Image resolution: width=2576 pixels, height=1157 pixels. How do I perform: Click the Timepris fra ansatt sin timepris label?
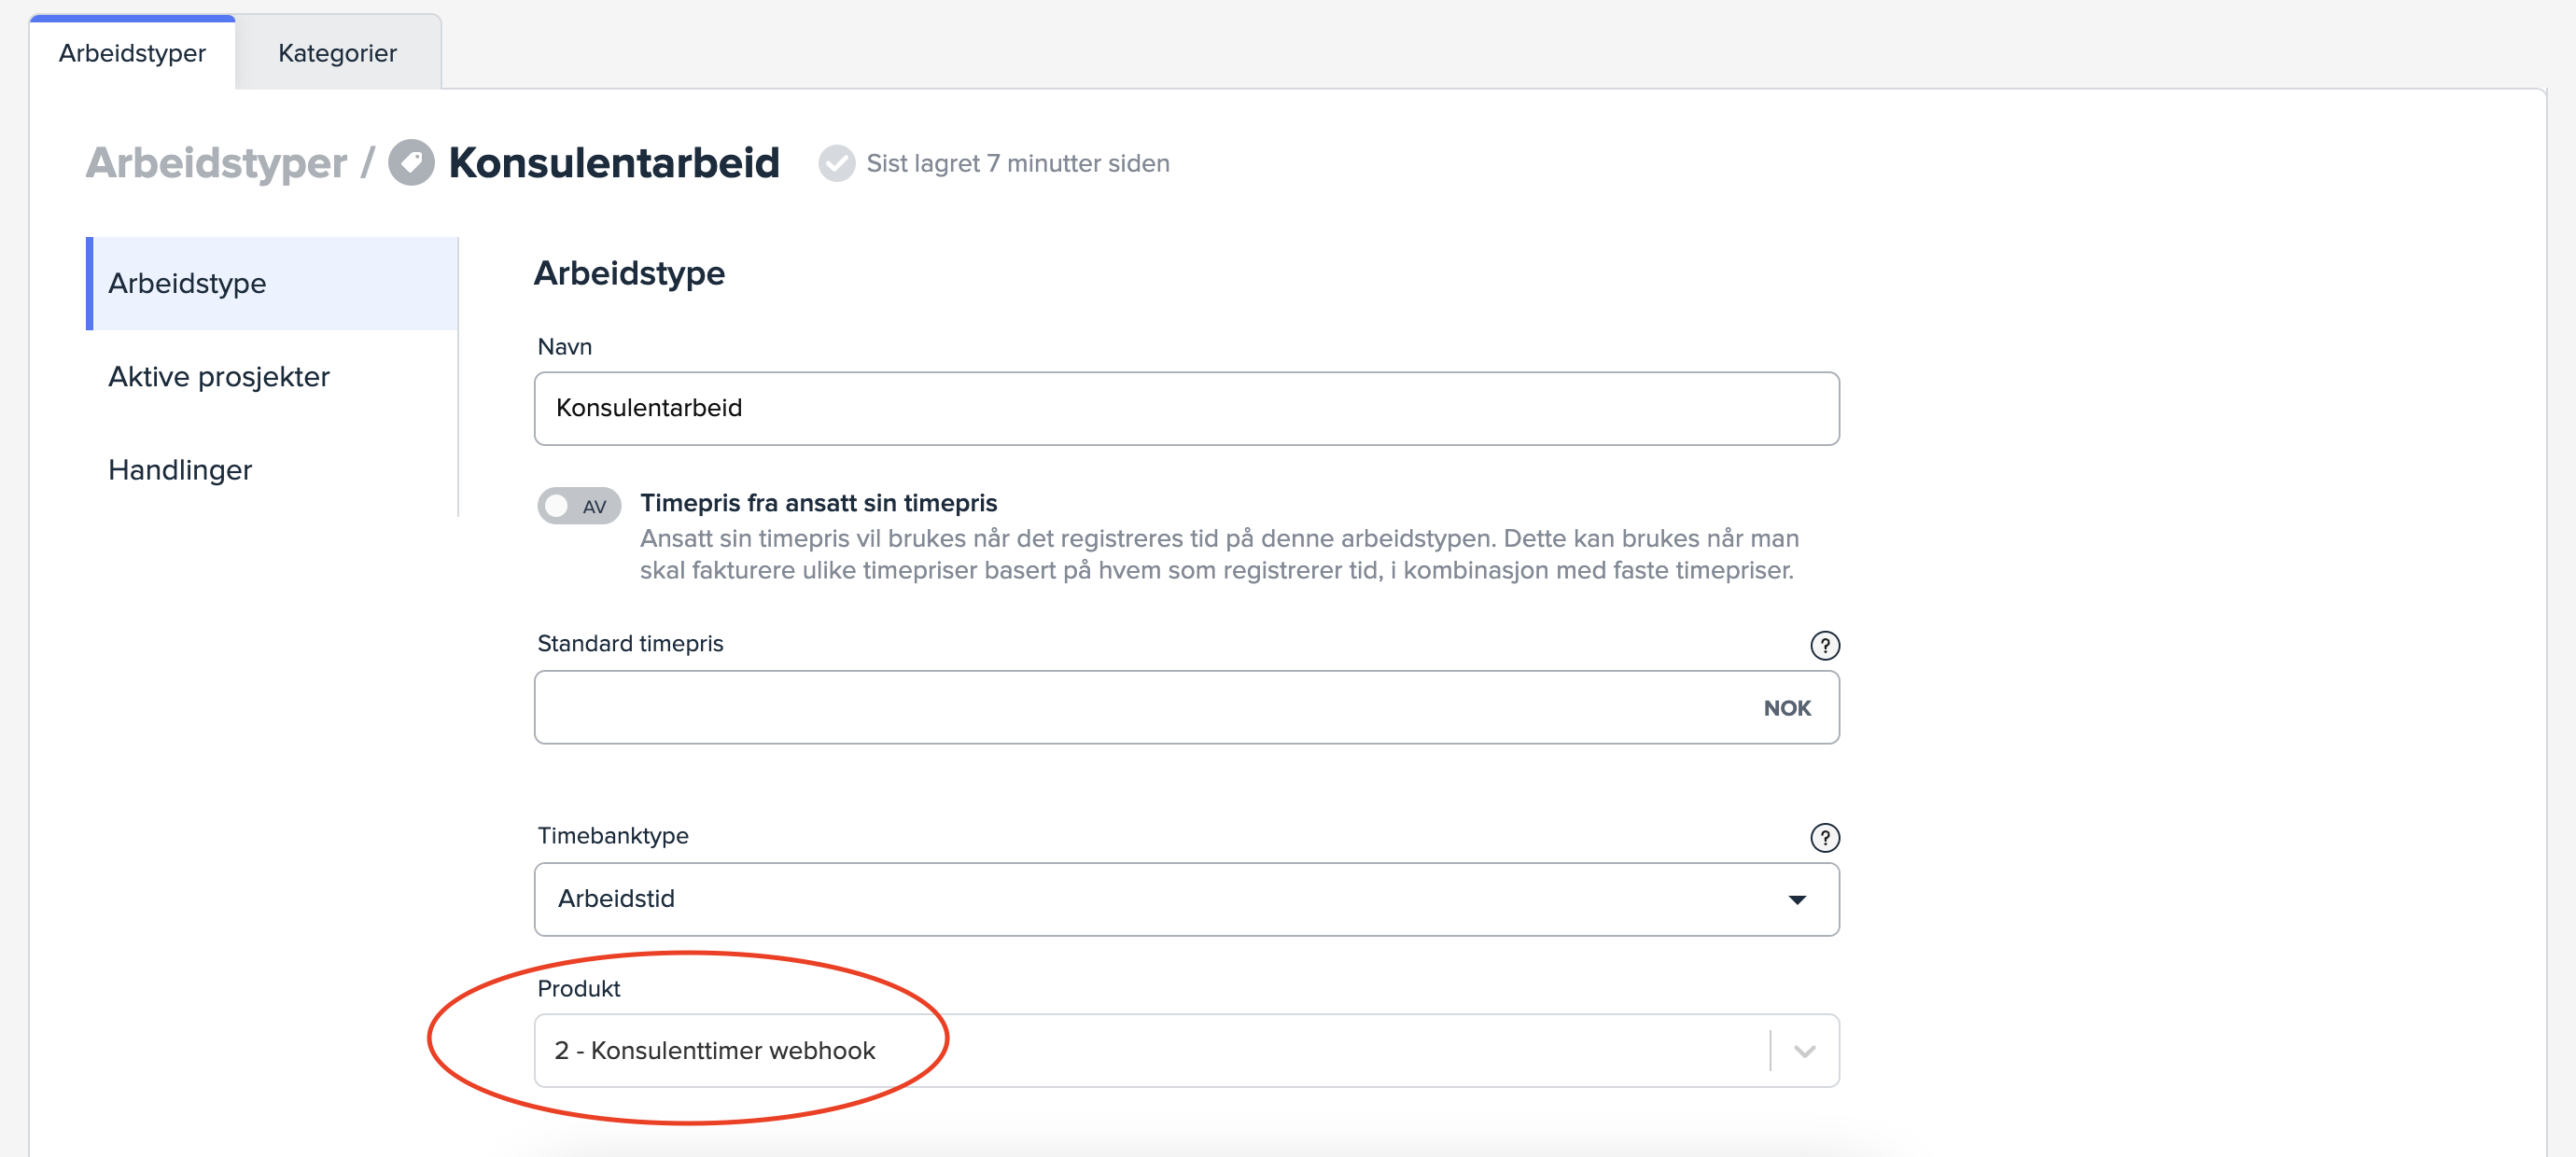(x=818, y=503)
